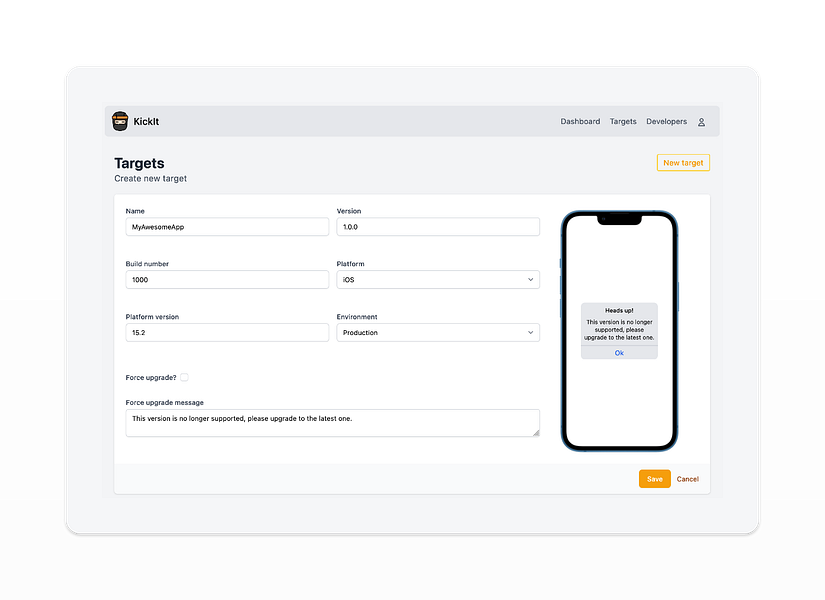Click the 'Create new target' subtitle
Screen dimensions: 825x600
tap(150, 178)
